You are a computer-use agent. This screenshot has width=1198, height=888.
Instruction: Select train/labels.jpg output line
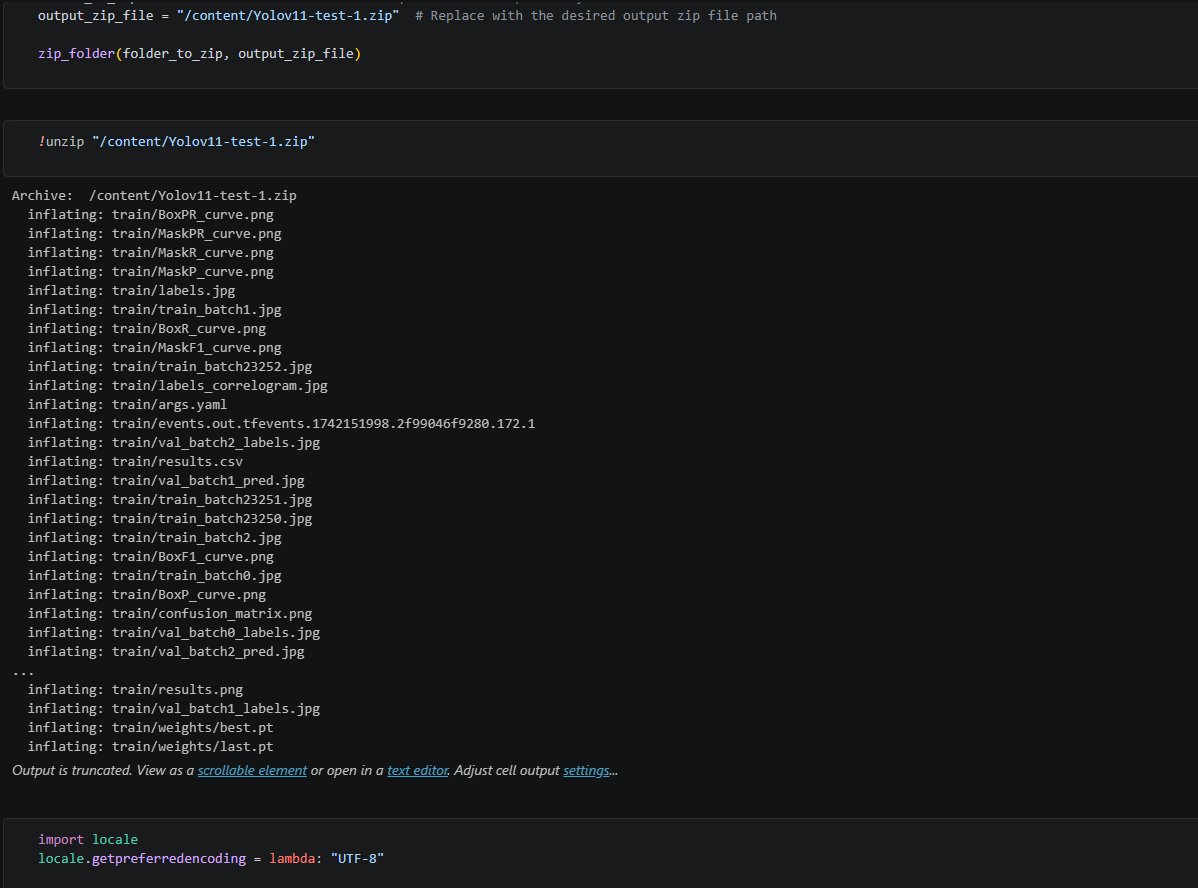[x=131, y=290]
